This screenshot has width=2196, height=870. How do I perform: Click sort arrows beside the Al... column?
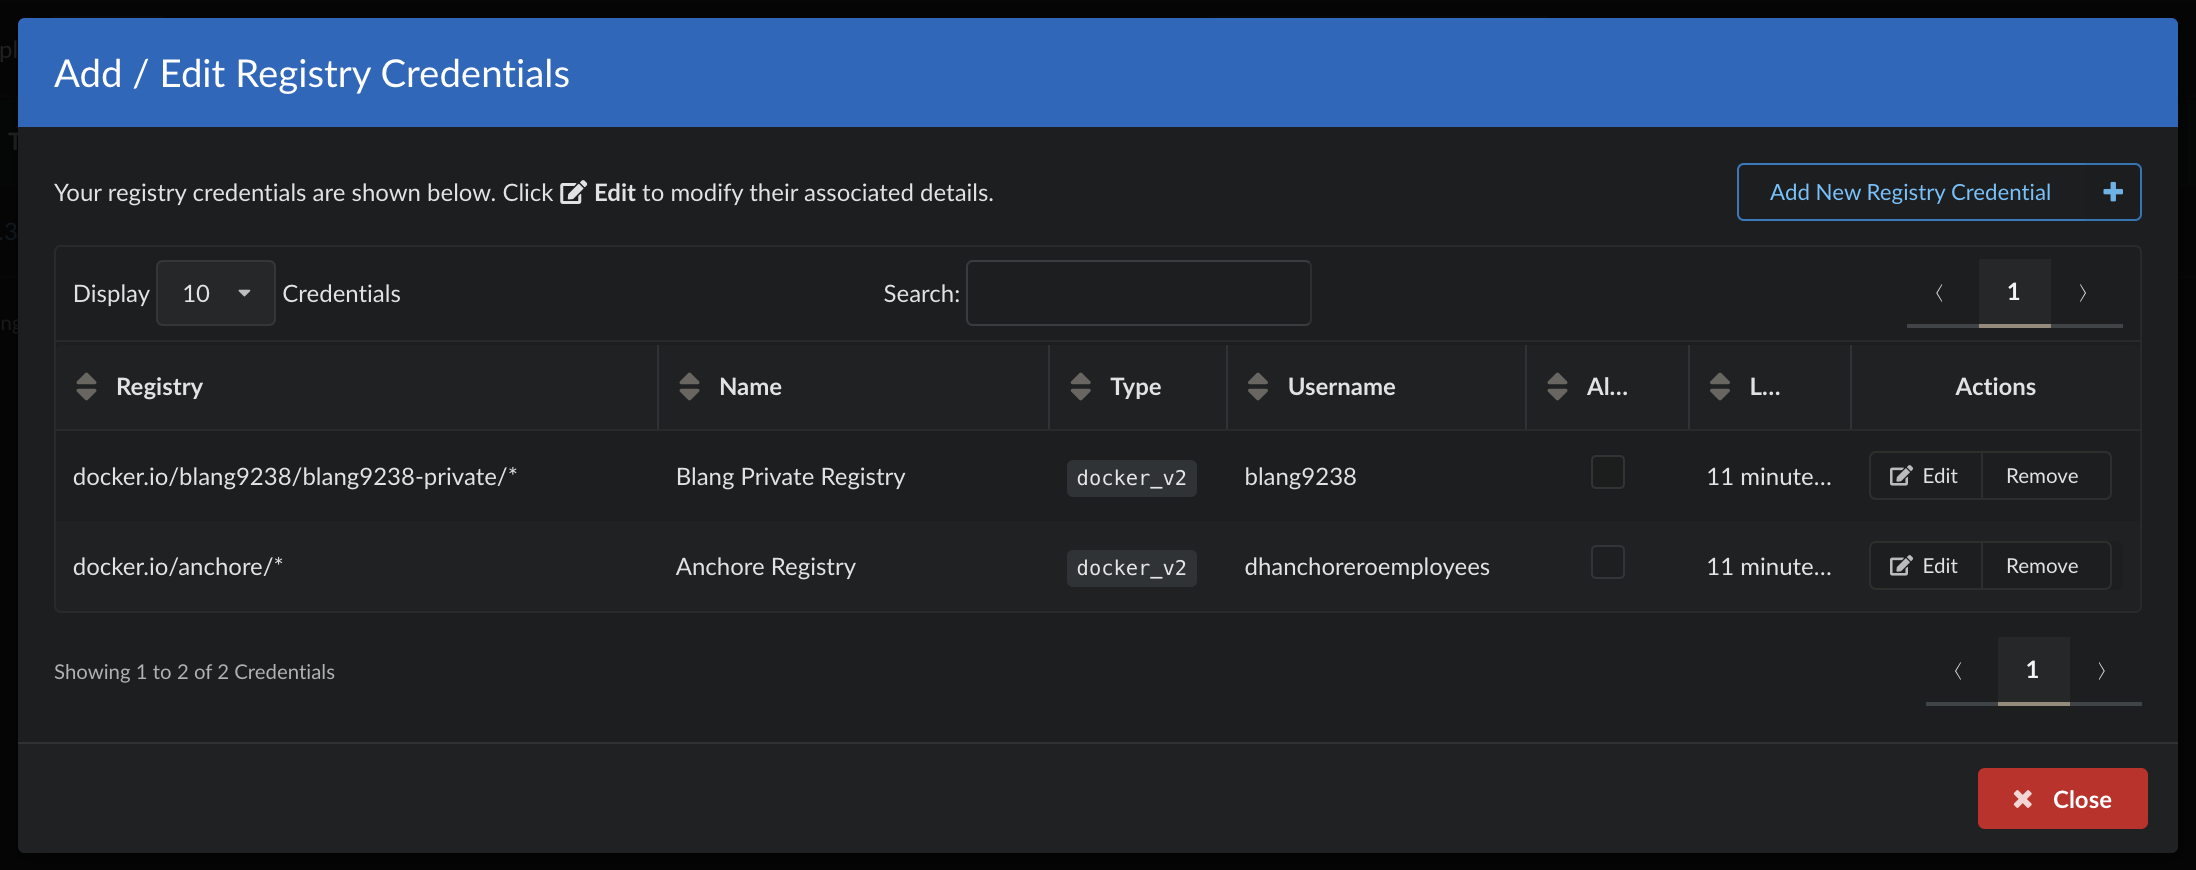click(1557, 387)
